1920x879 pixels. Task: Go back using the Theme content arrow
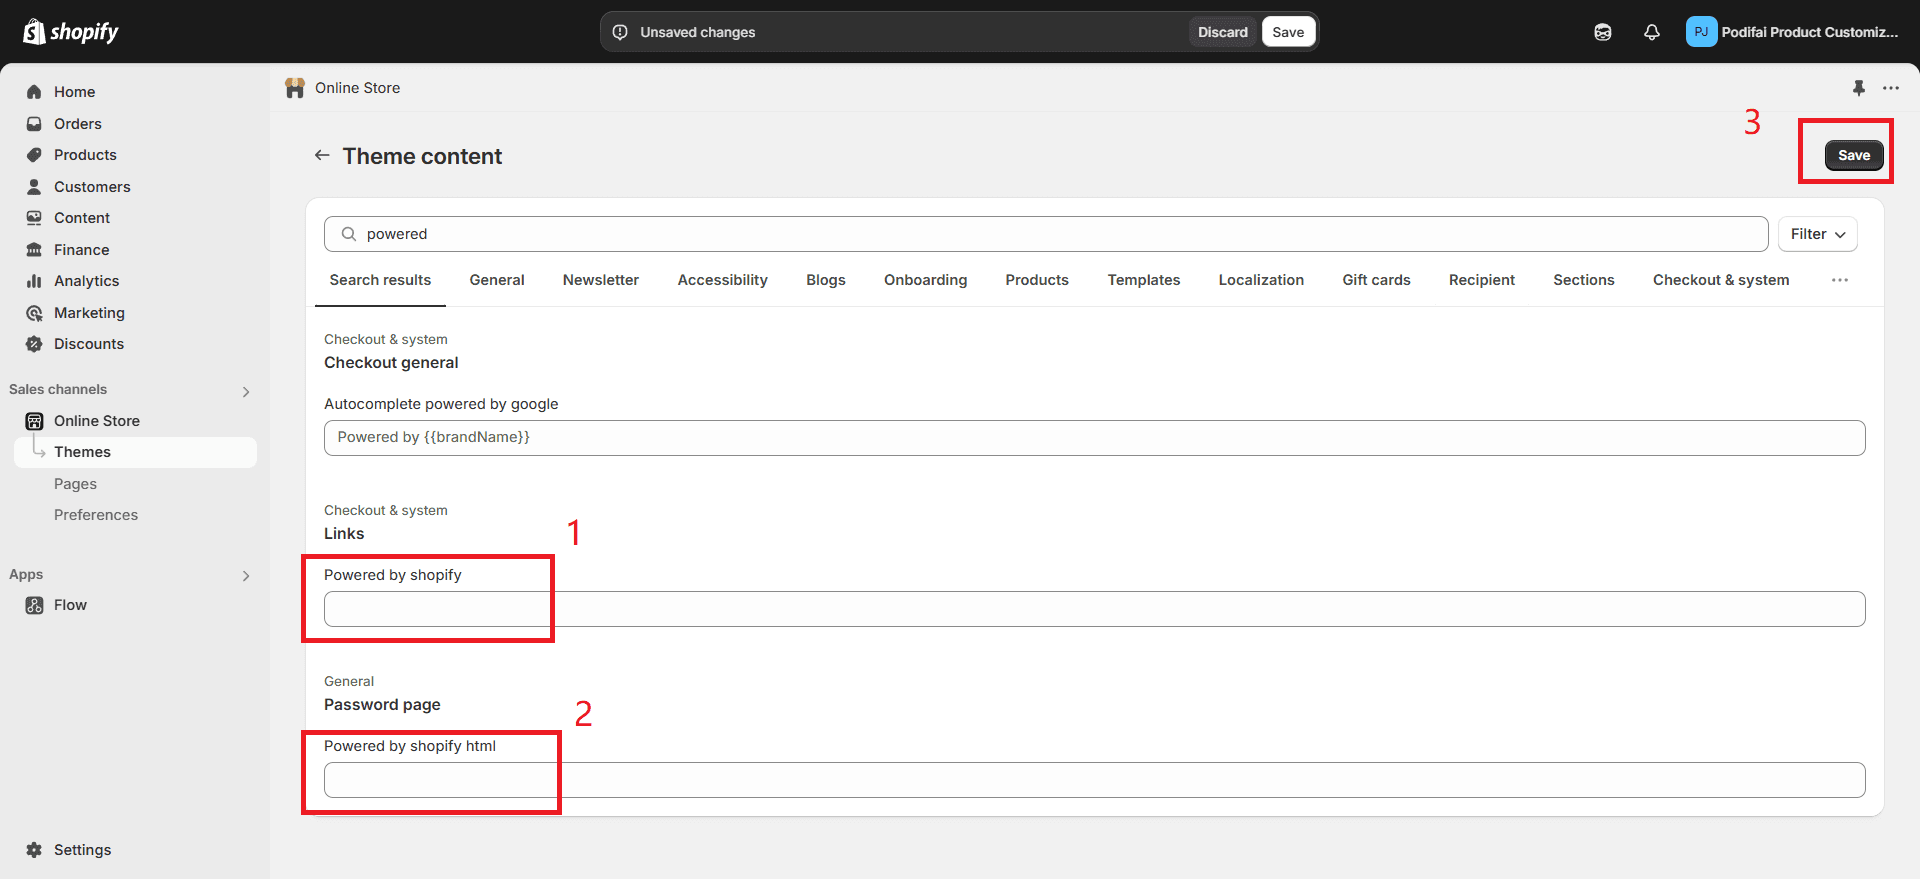click(x=322, y=155)
